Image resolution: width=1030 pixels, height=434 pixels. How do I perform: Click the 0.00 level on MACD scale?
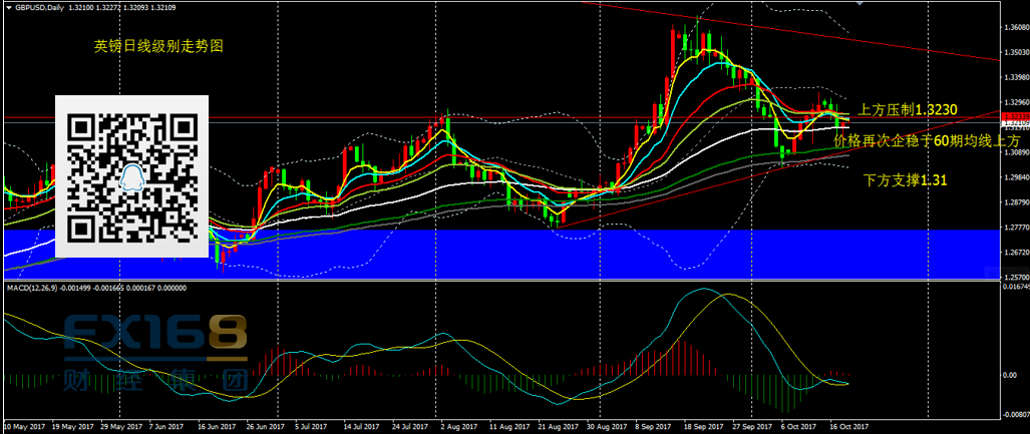1008,375
